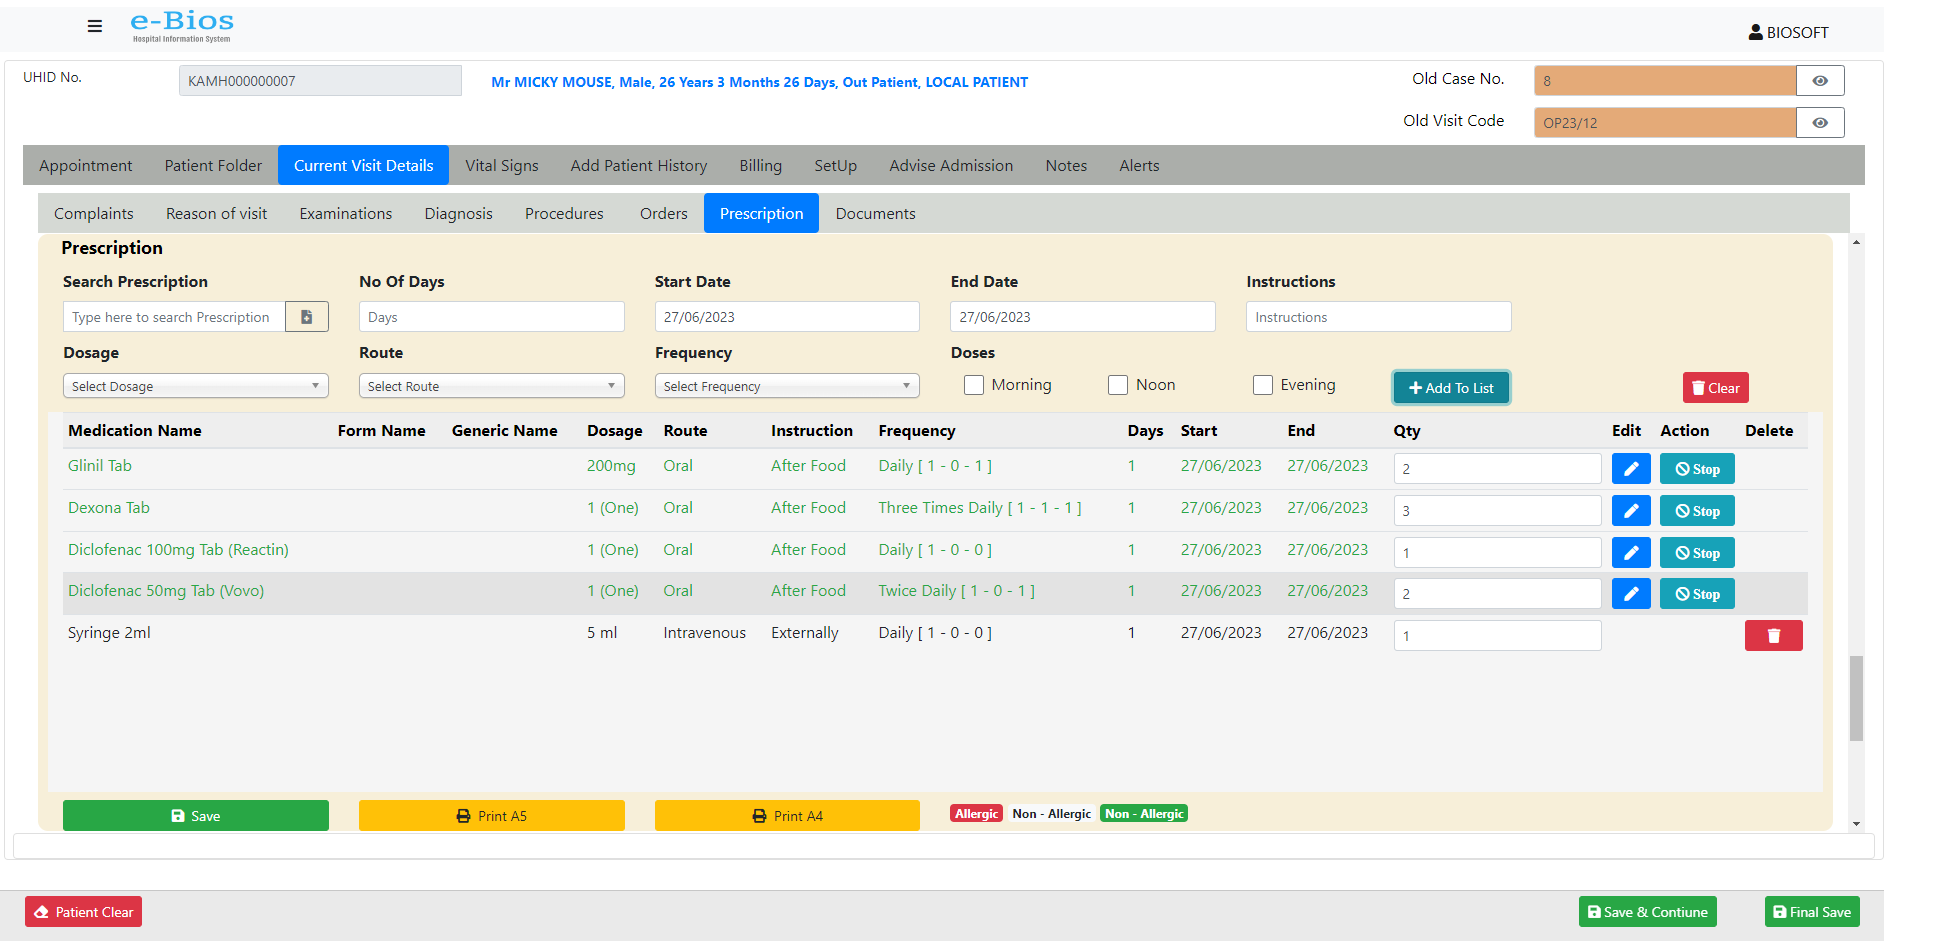
Task: Click Save & Contiune button
Action: [1648, 912]
